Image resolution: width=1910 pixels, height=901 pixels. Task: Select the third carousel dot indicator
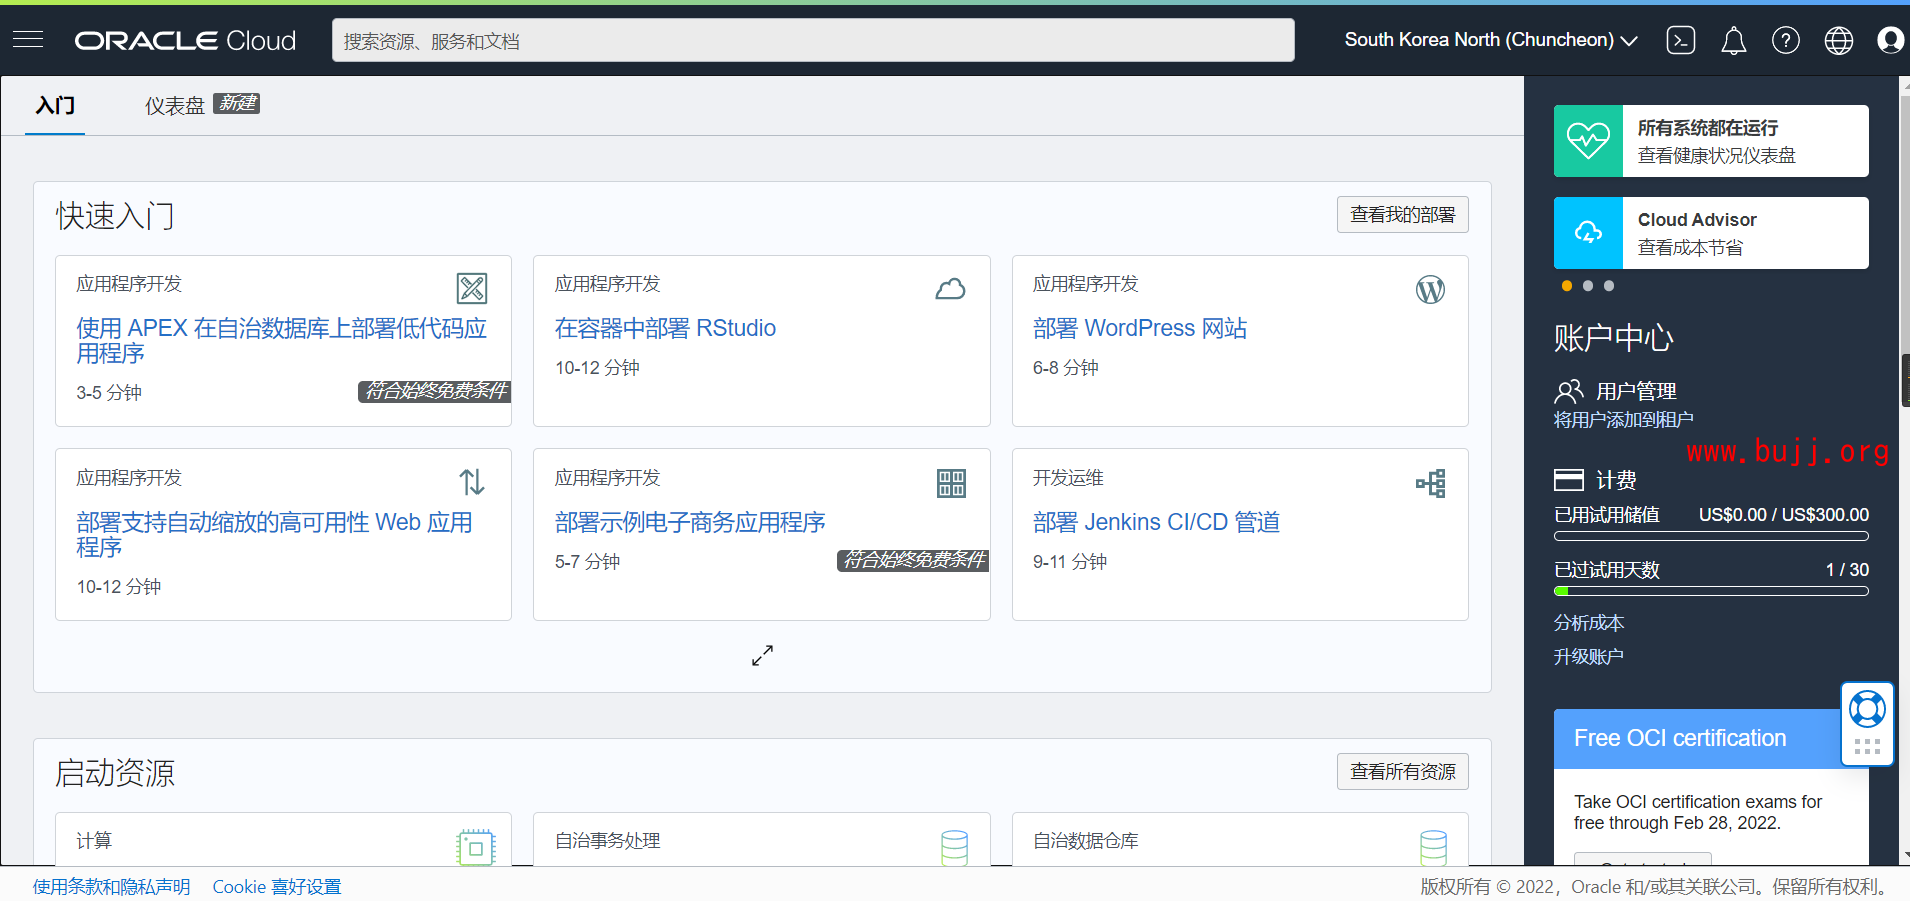tap(1609, 286)
